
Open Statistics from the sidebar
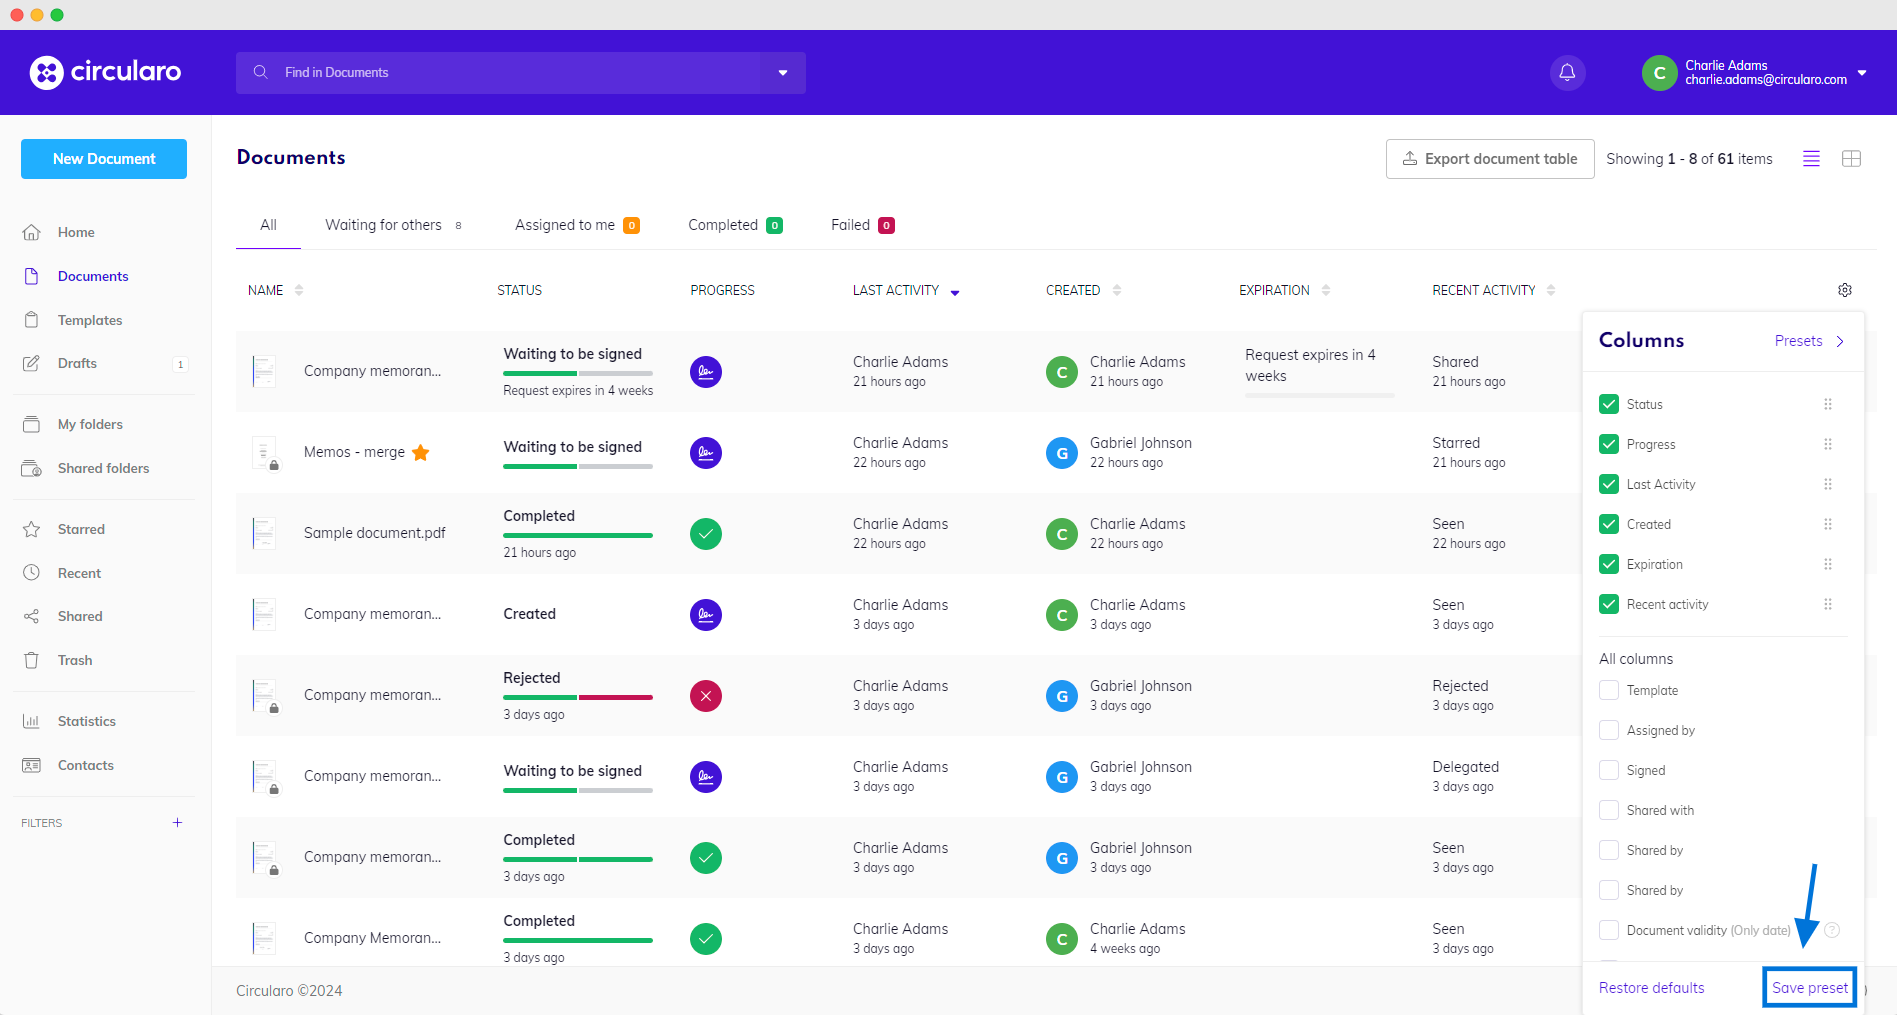[x=86, y=721]
